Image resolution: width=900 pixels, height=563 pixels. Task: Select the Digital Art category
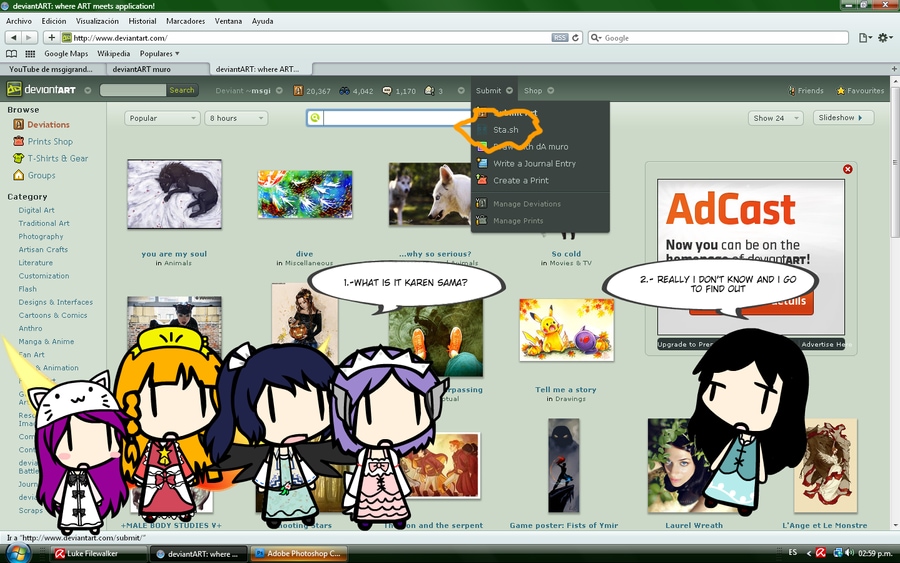(x=36, y=210)
